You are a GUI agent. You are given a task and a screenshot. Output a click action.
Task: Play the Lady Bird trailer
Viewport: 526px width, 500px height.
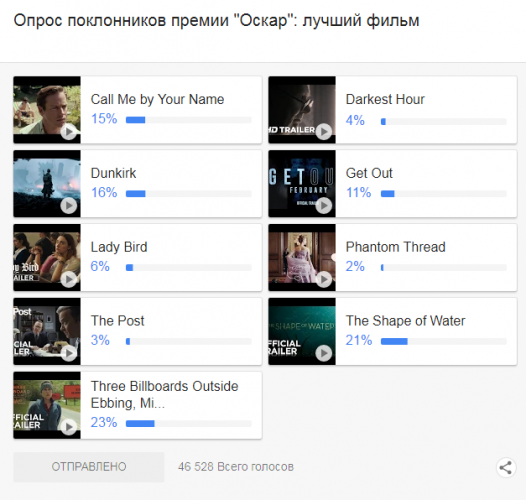(x=69, y=279)
